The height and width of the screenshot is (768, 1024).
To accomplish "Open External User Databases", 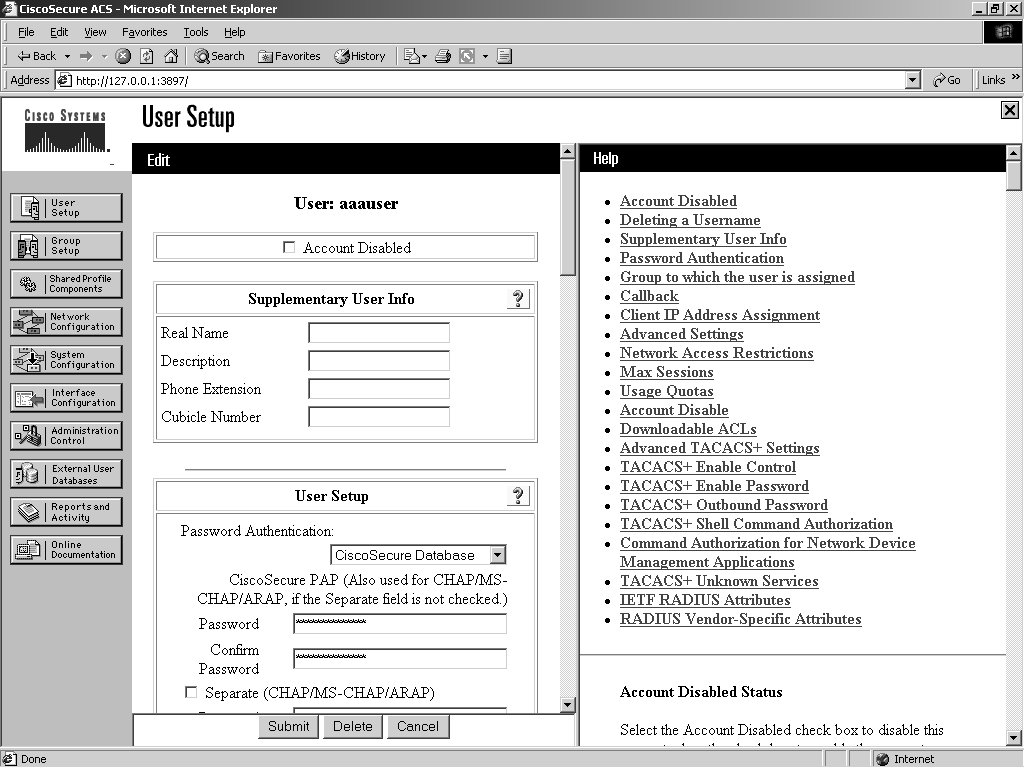I will click(x=66, y=474).
